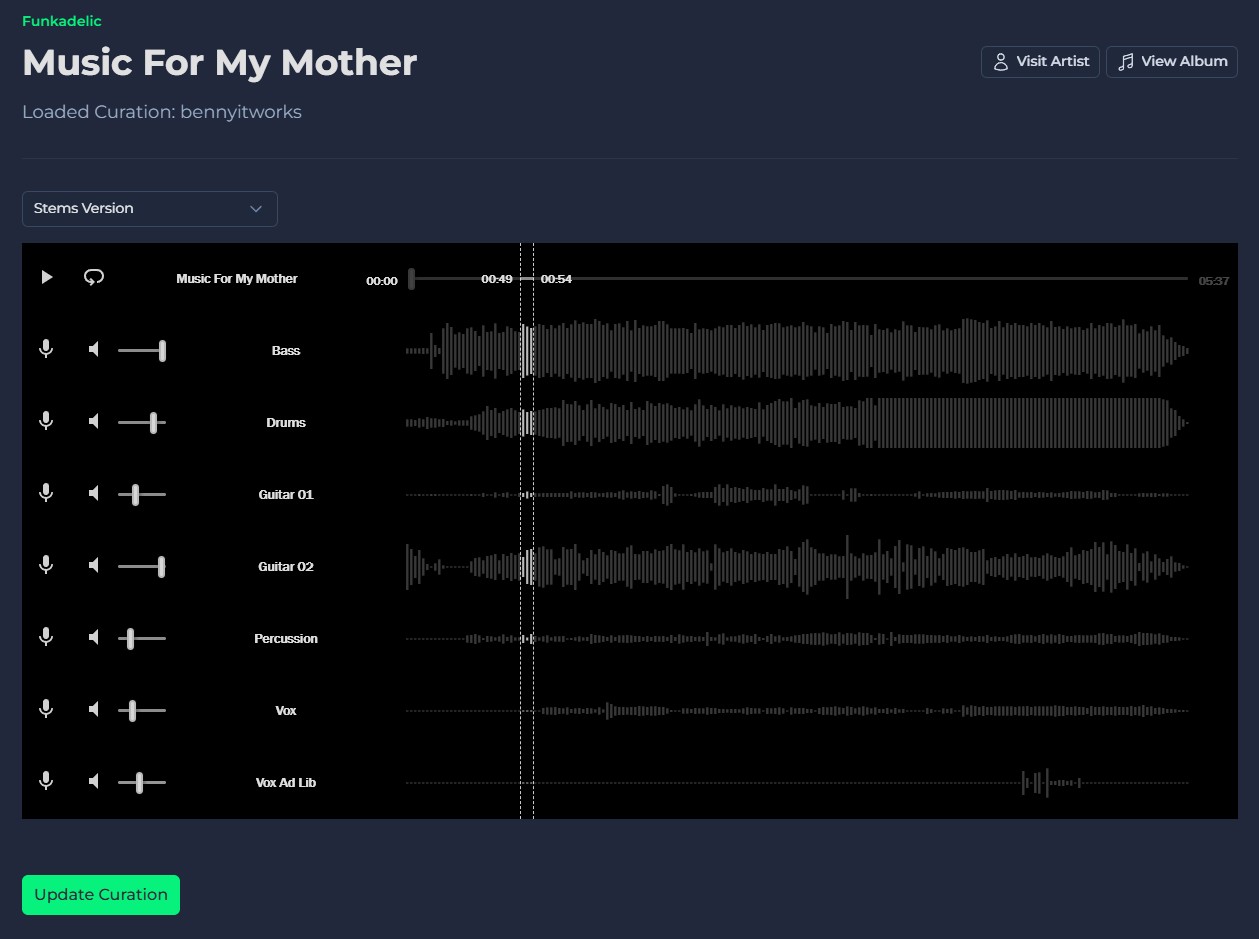Click the Visit Artist button
This screenshot has height=939, width=1259.
click(x=1040, y=61)
